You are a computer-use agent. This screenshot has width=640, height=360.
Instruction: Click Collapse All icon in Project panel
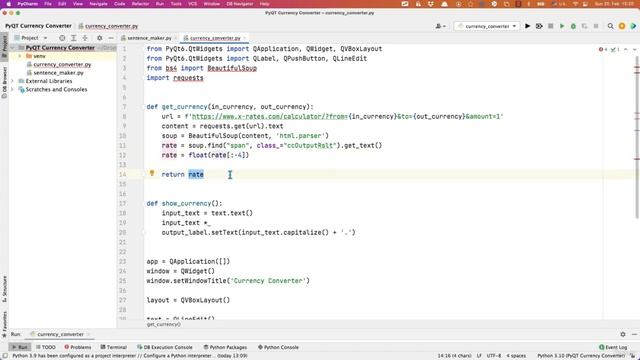point(85,38)
